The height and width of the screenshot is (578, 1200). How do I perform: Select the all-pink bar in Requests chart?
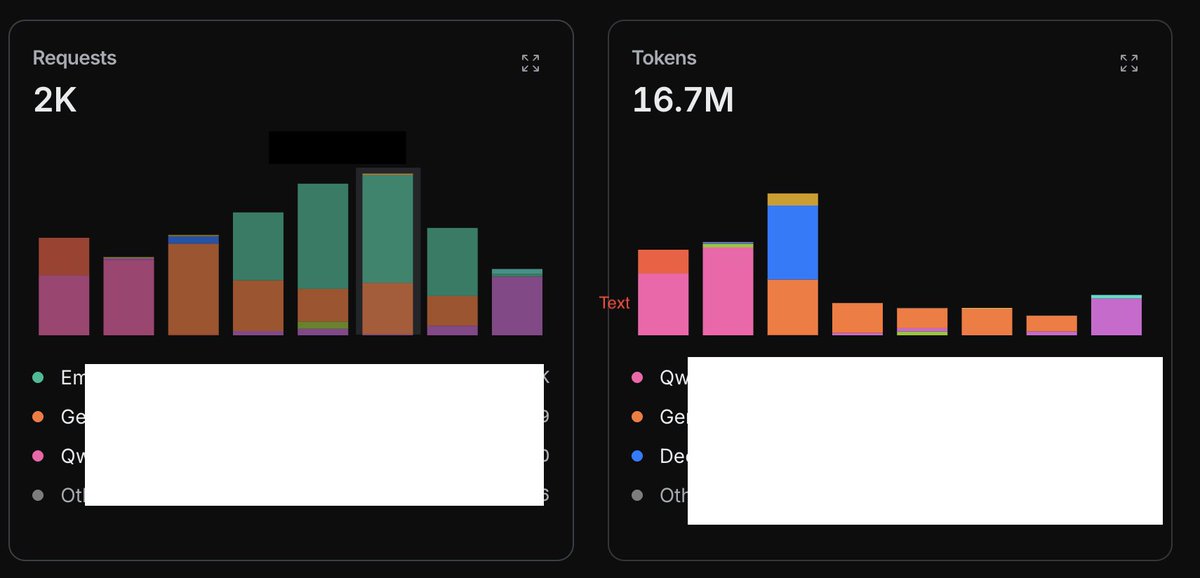coord(129,296)
